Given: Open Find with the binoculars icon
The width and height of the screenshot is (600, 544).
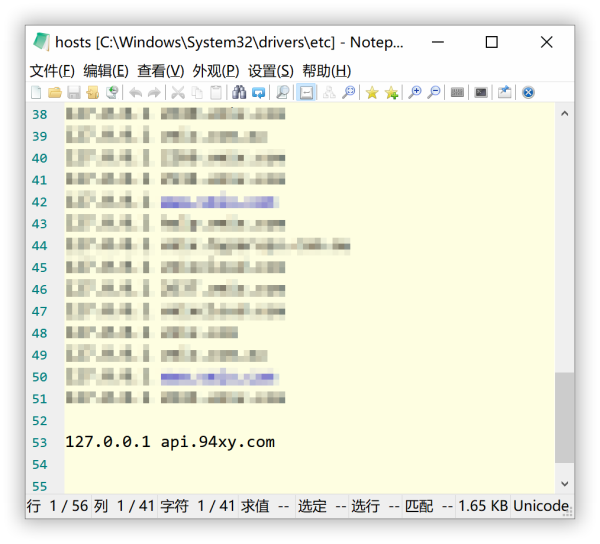Looking at the screenshot, I should (x=239, y=92).
